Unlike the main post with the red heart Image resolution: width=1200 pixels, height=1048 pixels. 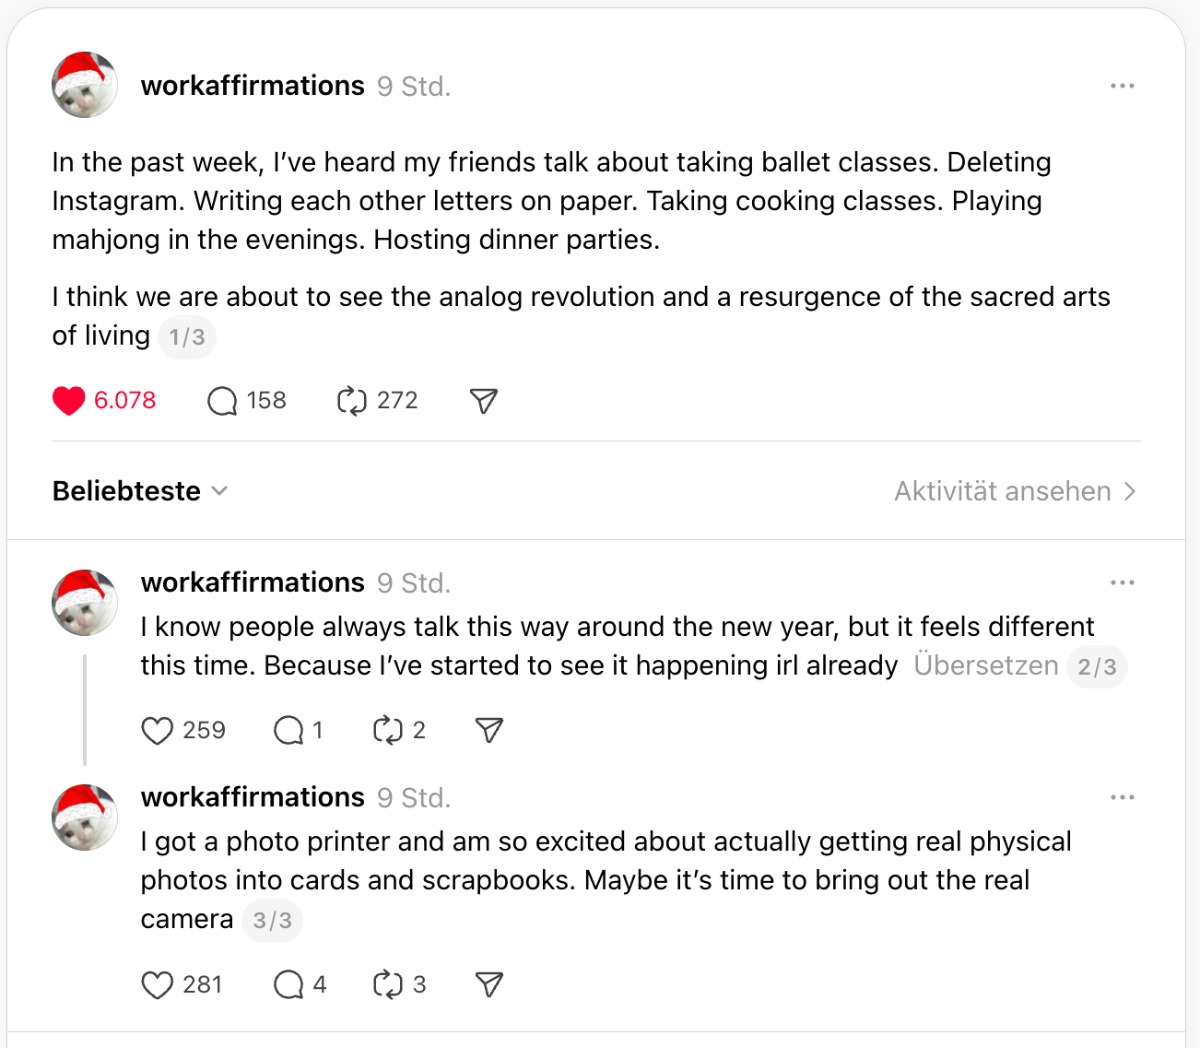pyautogui.click(x=69, y=401)
